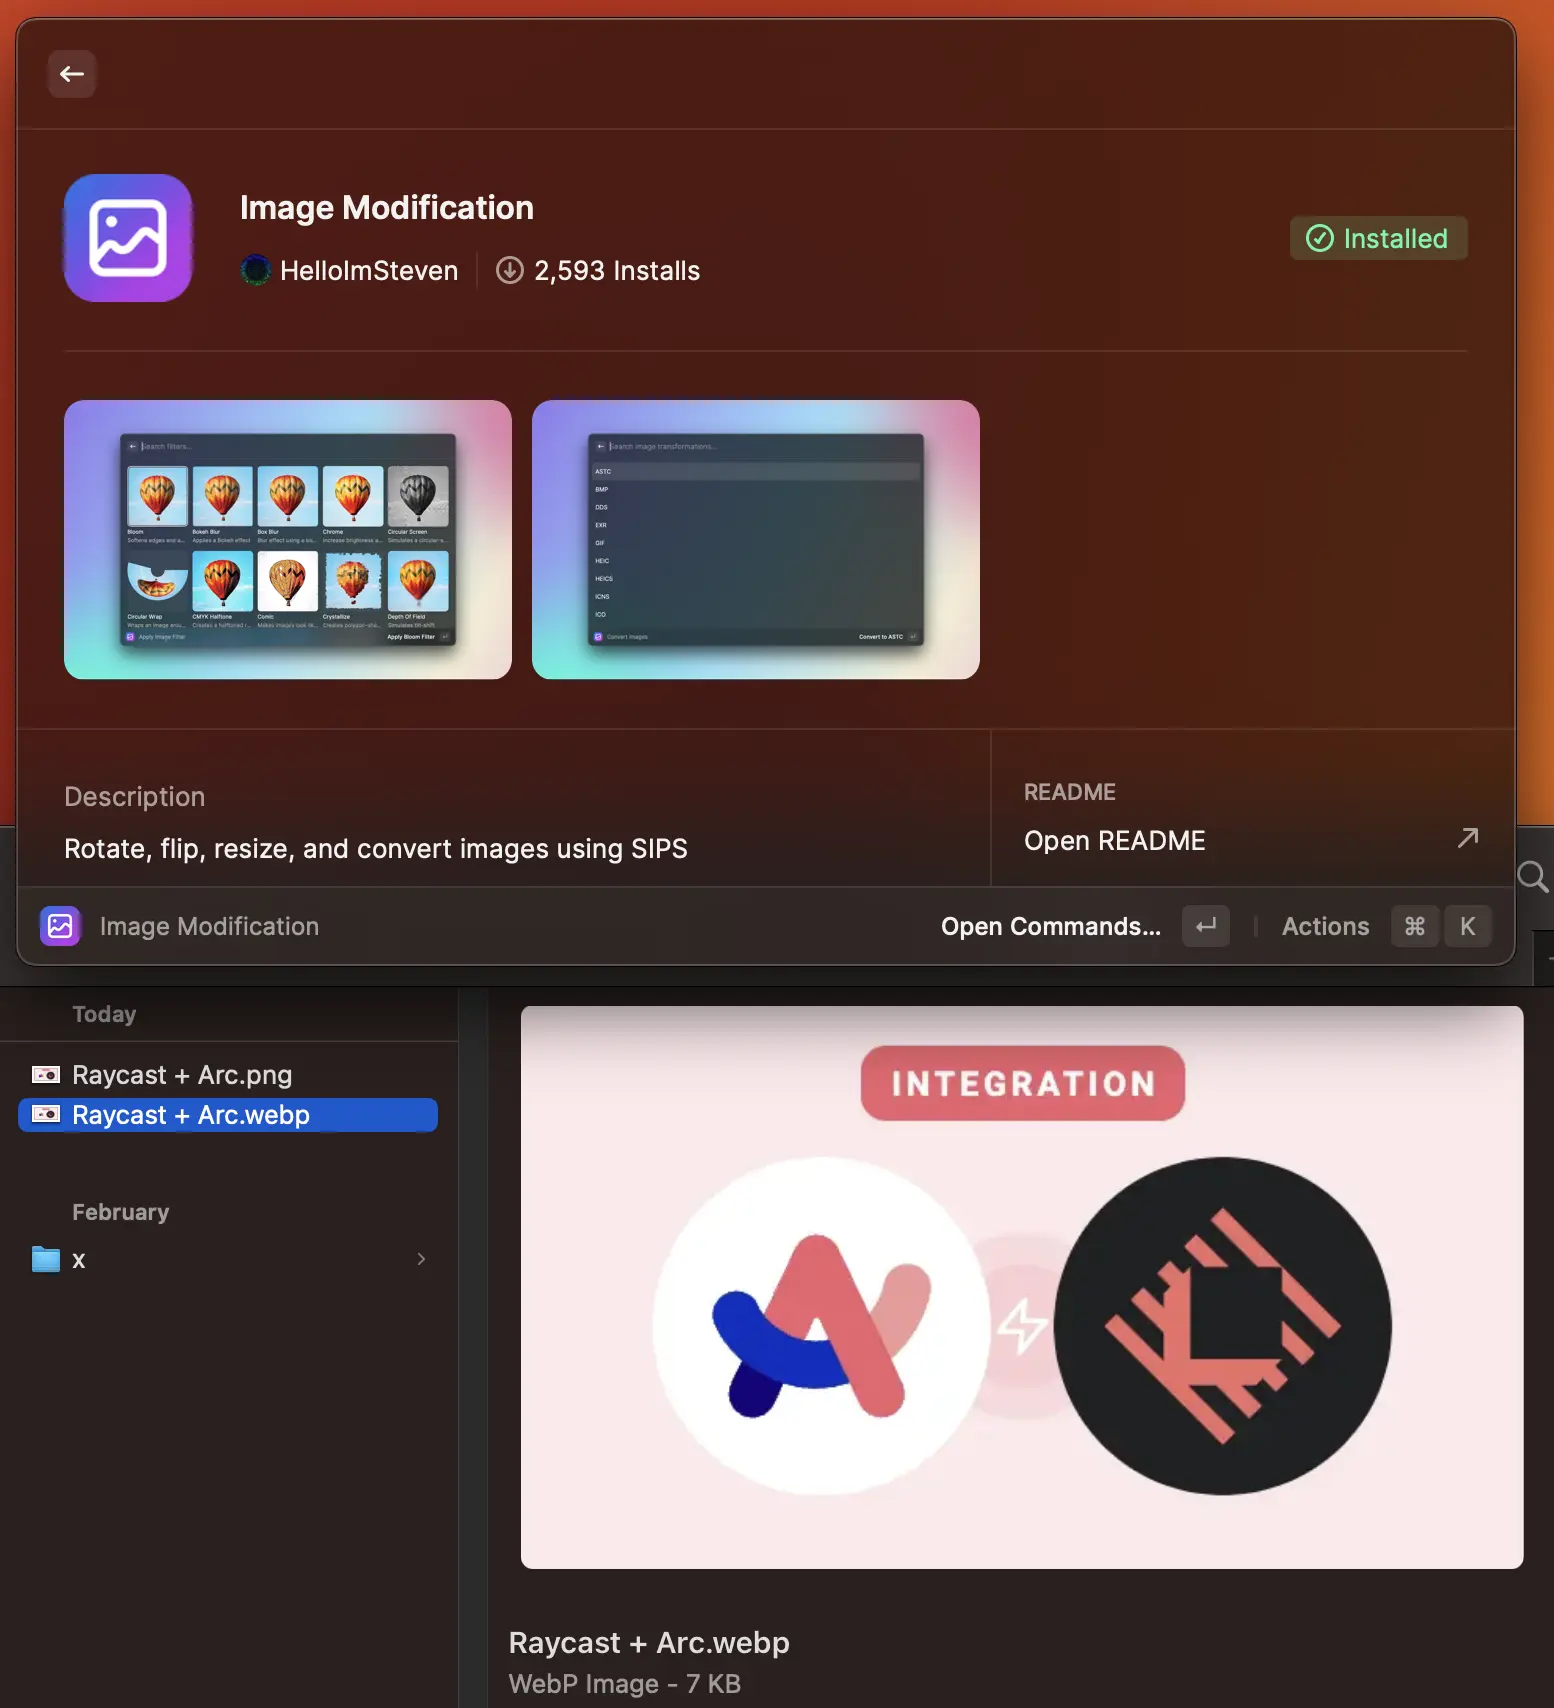The width and height of the screenshot is (1554, 1708).
Task: Open the Actions menu
Action: [x=1325, y=926]
